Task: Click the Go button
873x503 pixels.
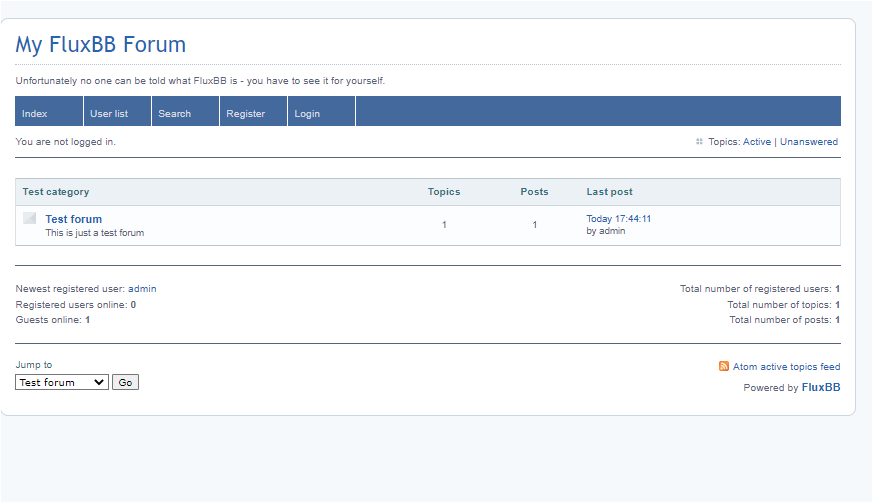Action: tap(125, 382)
